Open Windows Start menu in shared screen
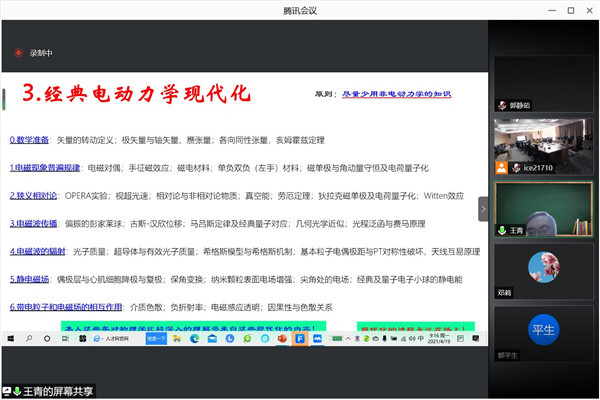 (x=9, y=340)
